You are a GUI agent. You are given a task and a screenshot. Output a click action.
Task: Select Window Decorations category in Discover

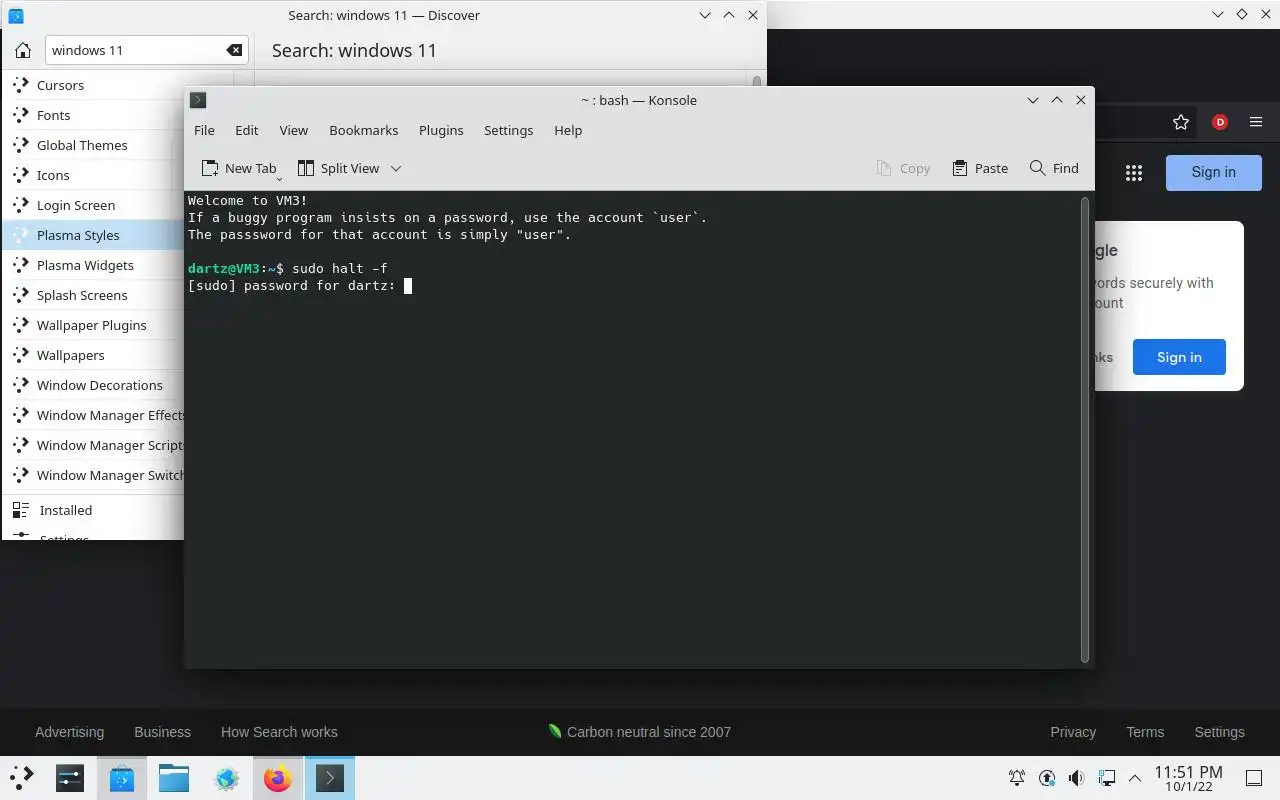coord(94,385)
